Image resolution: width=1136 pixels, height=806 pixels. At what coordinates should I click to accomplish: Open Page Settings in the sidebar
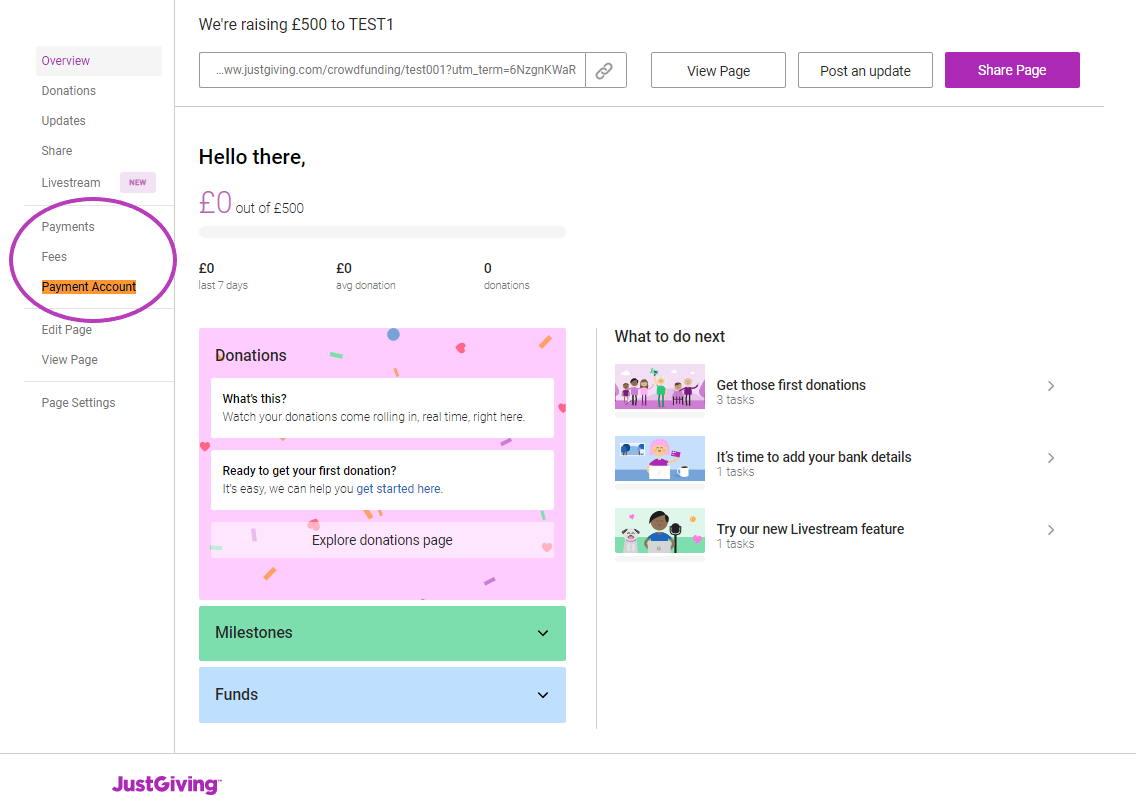point(78,403)
